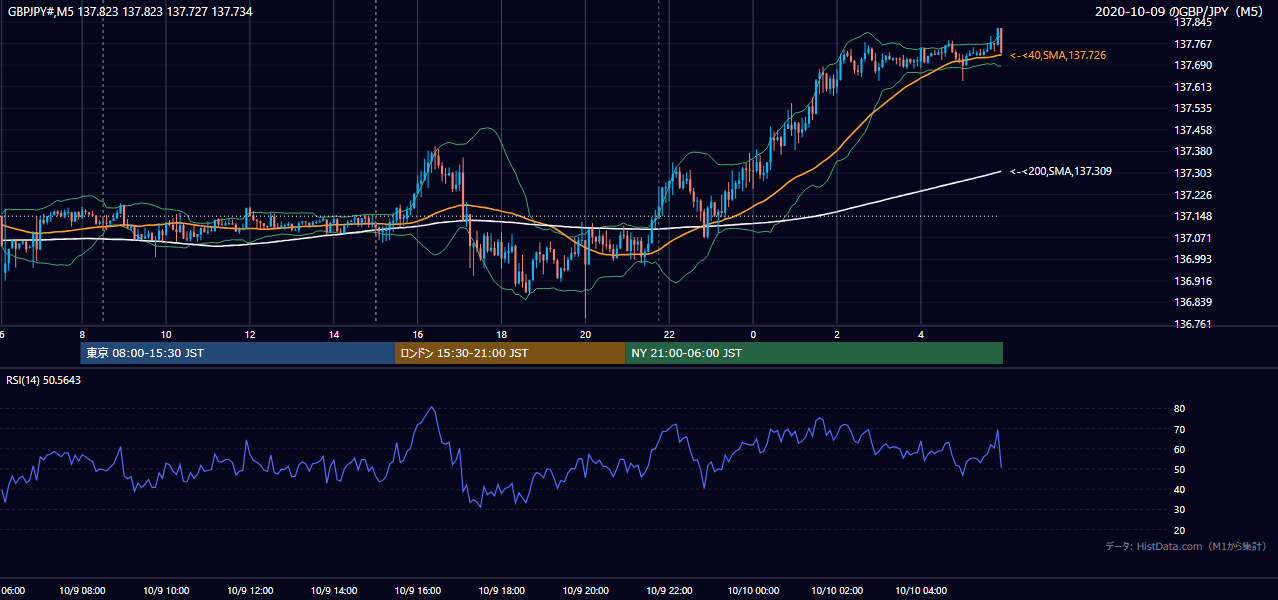Select the 200 SMA 137.309 label
Viewport: 1278px width, 600px height.
pyautogui.click(x=1061, y=172)
